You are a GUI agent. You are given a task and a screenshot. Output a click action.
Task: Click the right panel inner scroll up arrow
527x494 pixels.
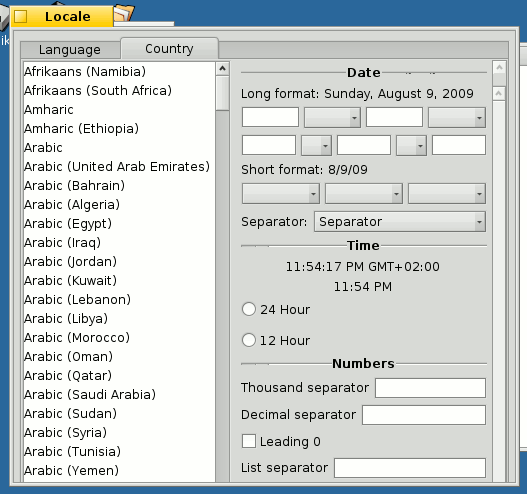click(499, 93)
